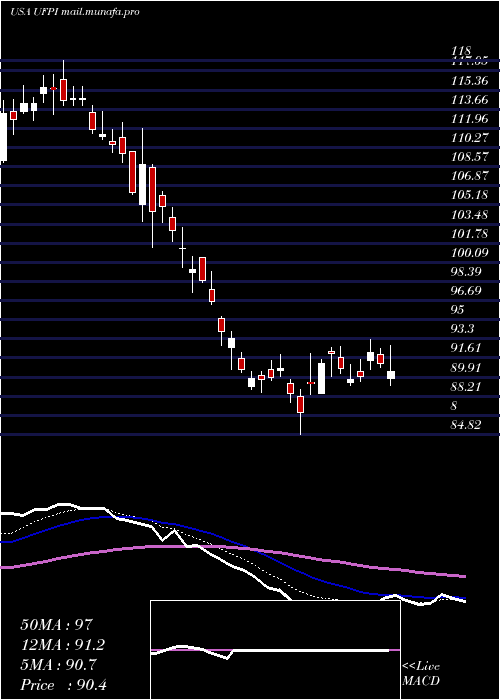
Task: Click the USA UFPI mail.munafa.pro title text
Action: tap(75, 12)
